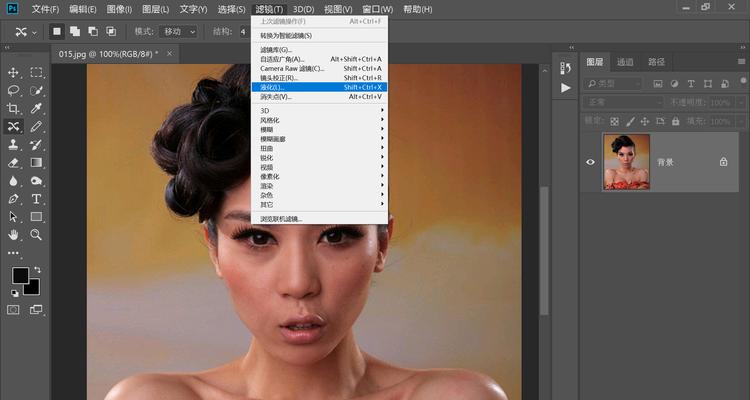Viewport: 750px width, 400px height.
Task: Turn layer filtering on or off
Action: pos(743,81)
